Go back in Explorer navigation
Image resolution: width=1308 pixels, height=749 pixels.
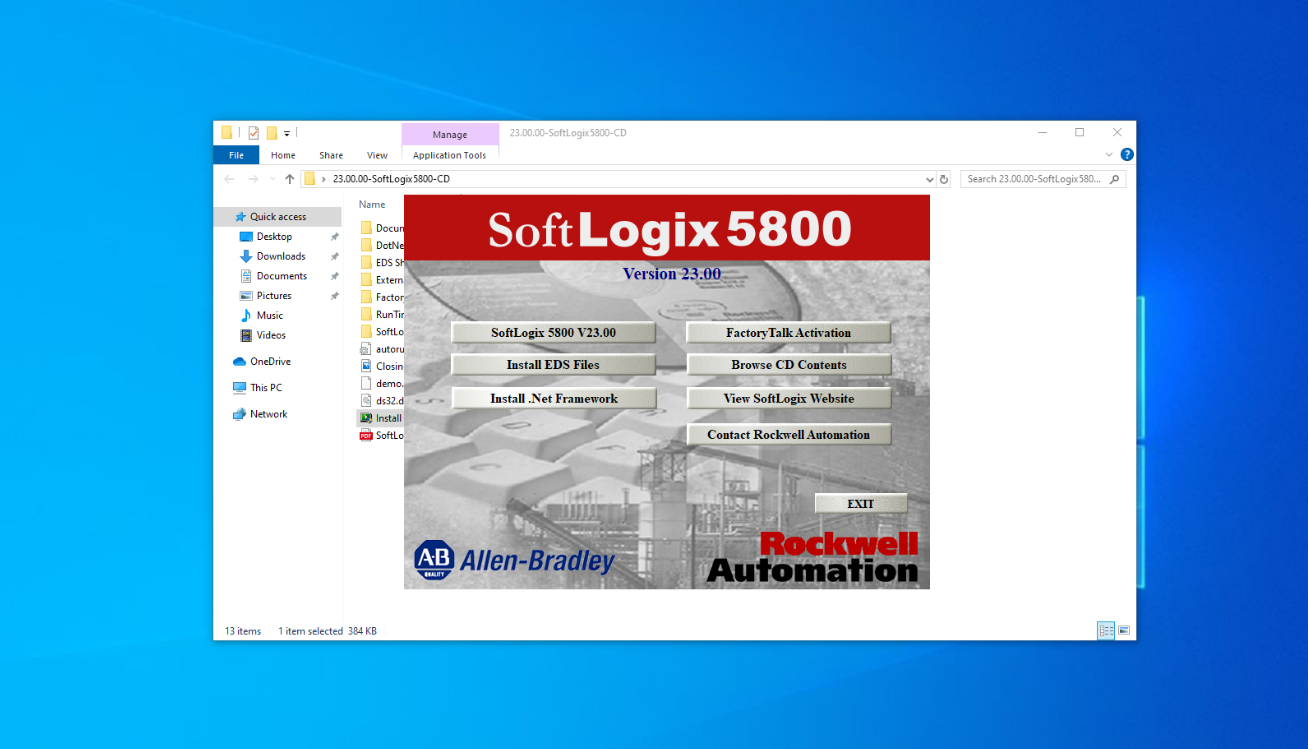pyautogui.click(x=229, y=179)
